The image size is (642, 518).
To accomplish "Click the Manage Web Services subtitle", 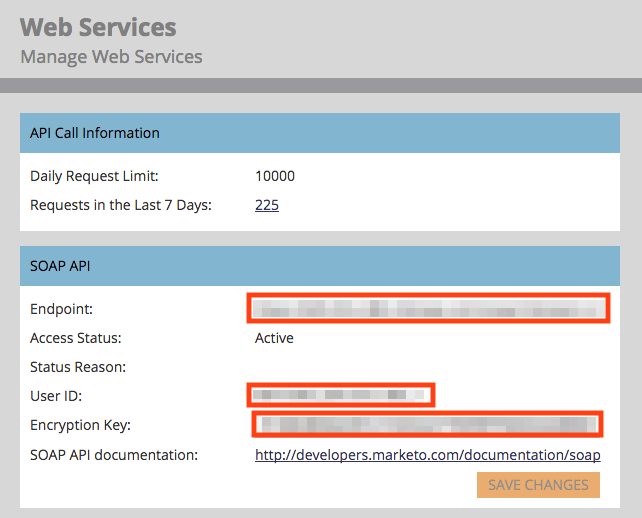I will tap(111, 57).
